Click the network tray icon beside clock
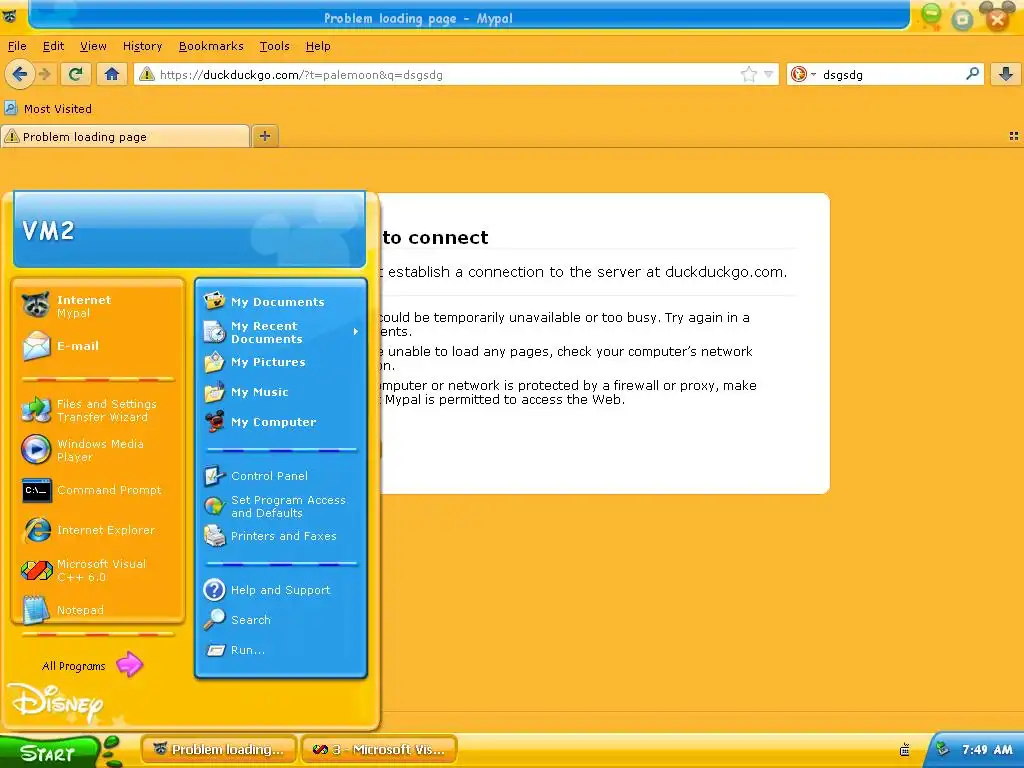This screenshot has height=768, width=1024. pyautogui.click(x=942, y=750)
